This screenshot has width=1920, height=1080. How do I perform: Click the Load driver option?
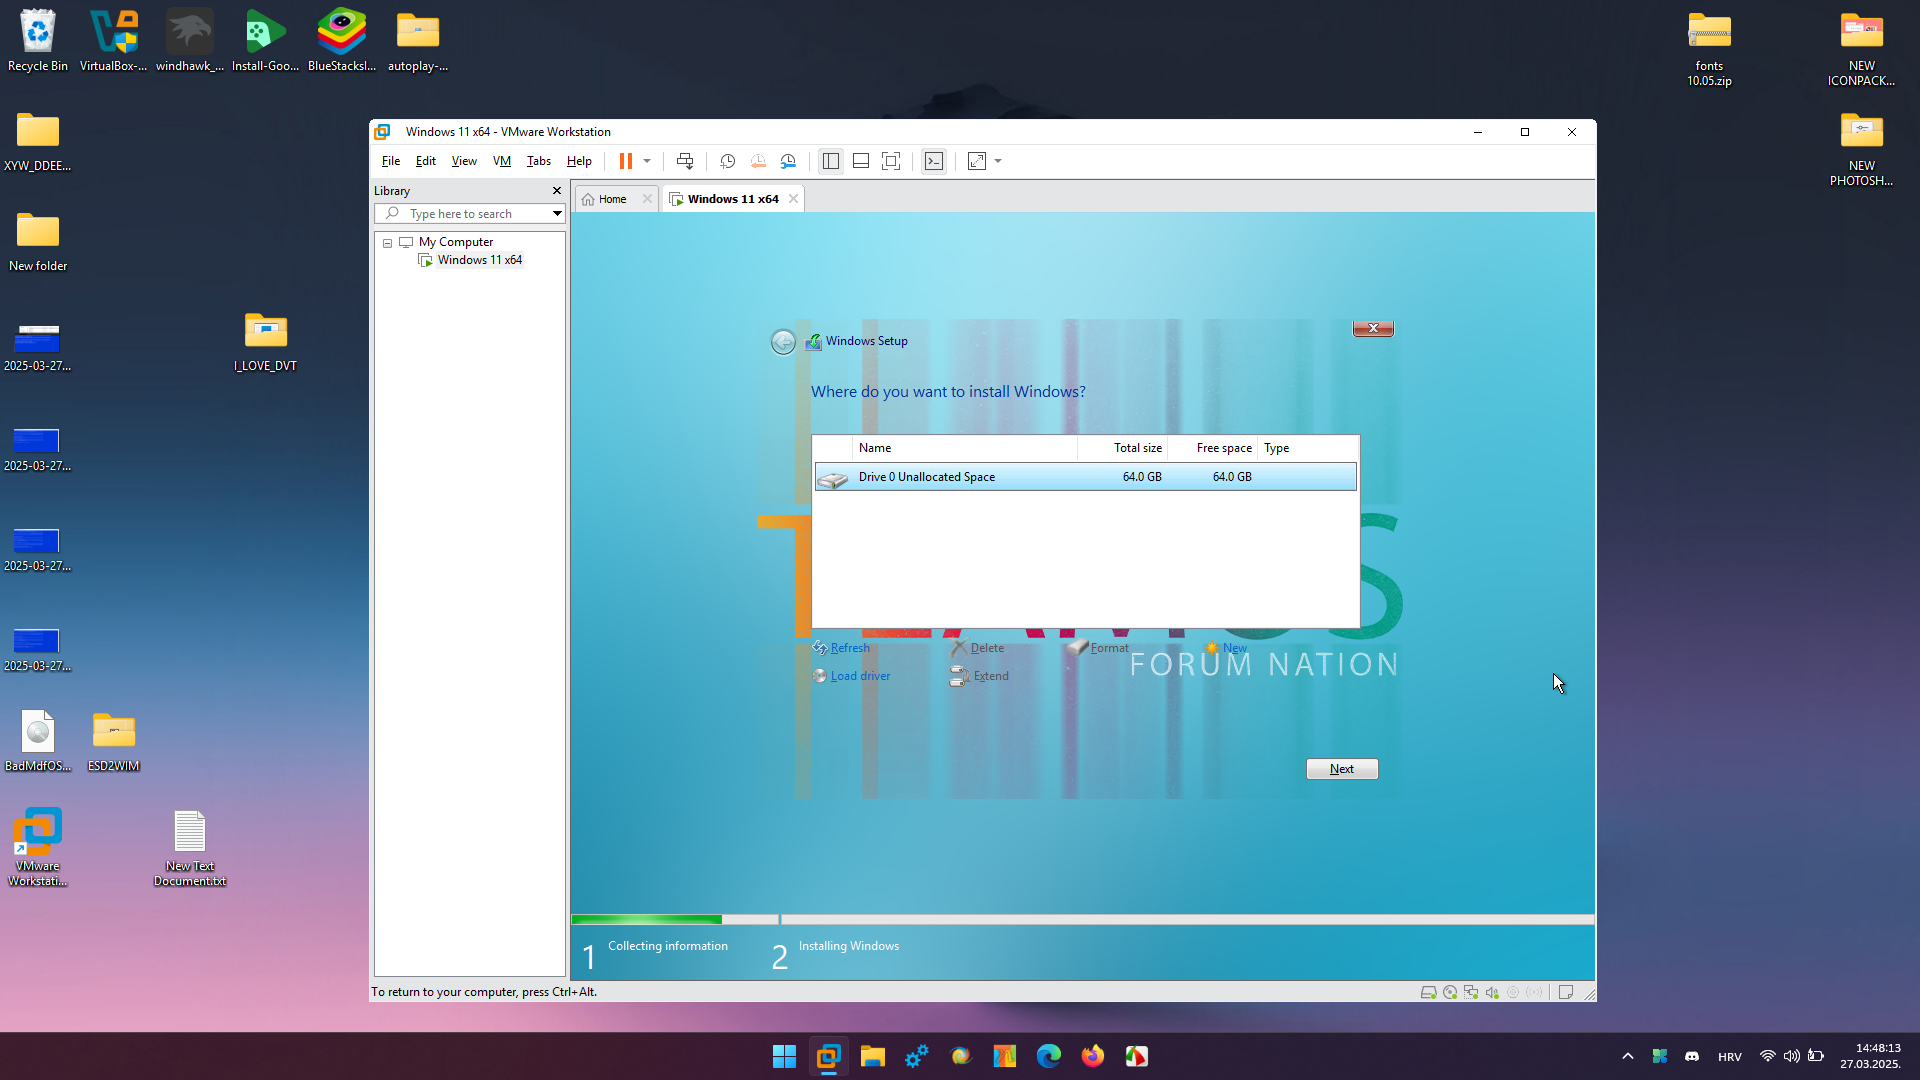[859, 676]
